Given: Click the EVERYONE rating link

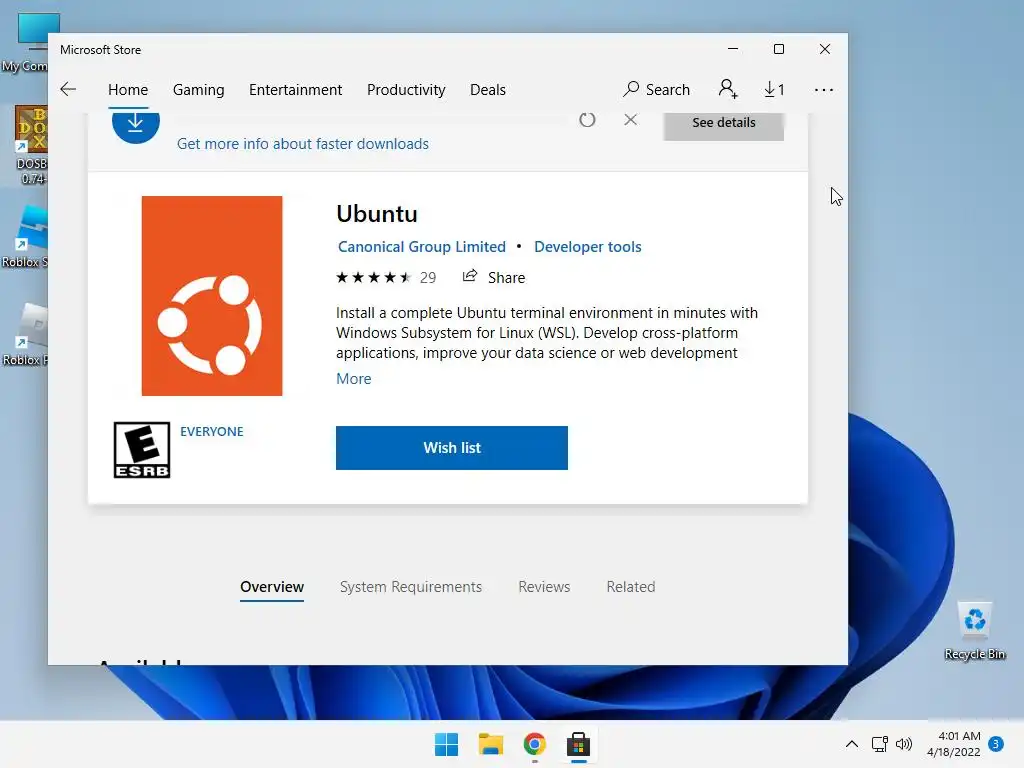Looking at the screenshot, I should click(212, 431).
